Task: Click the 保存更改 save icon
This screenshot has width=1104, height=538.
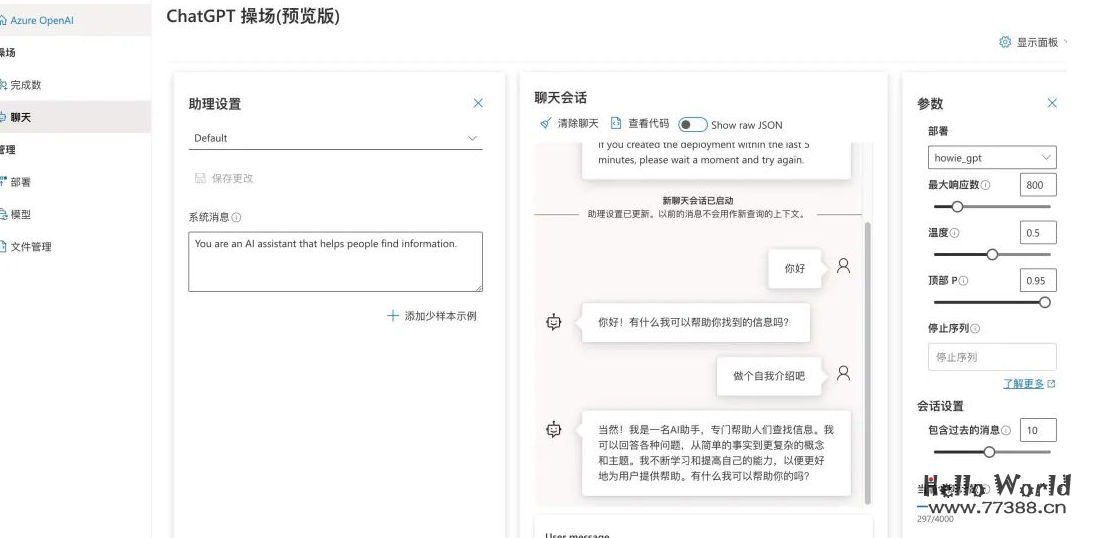Action: (x=200, y=178)
